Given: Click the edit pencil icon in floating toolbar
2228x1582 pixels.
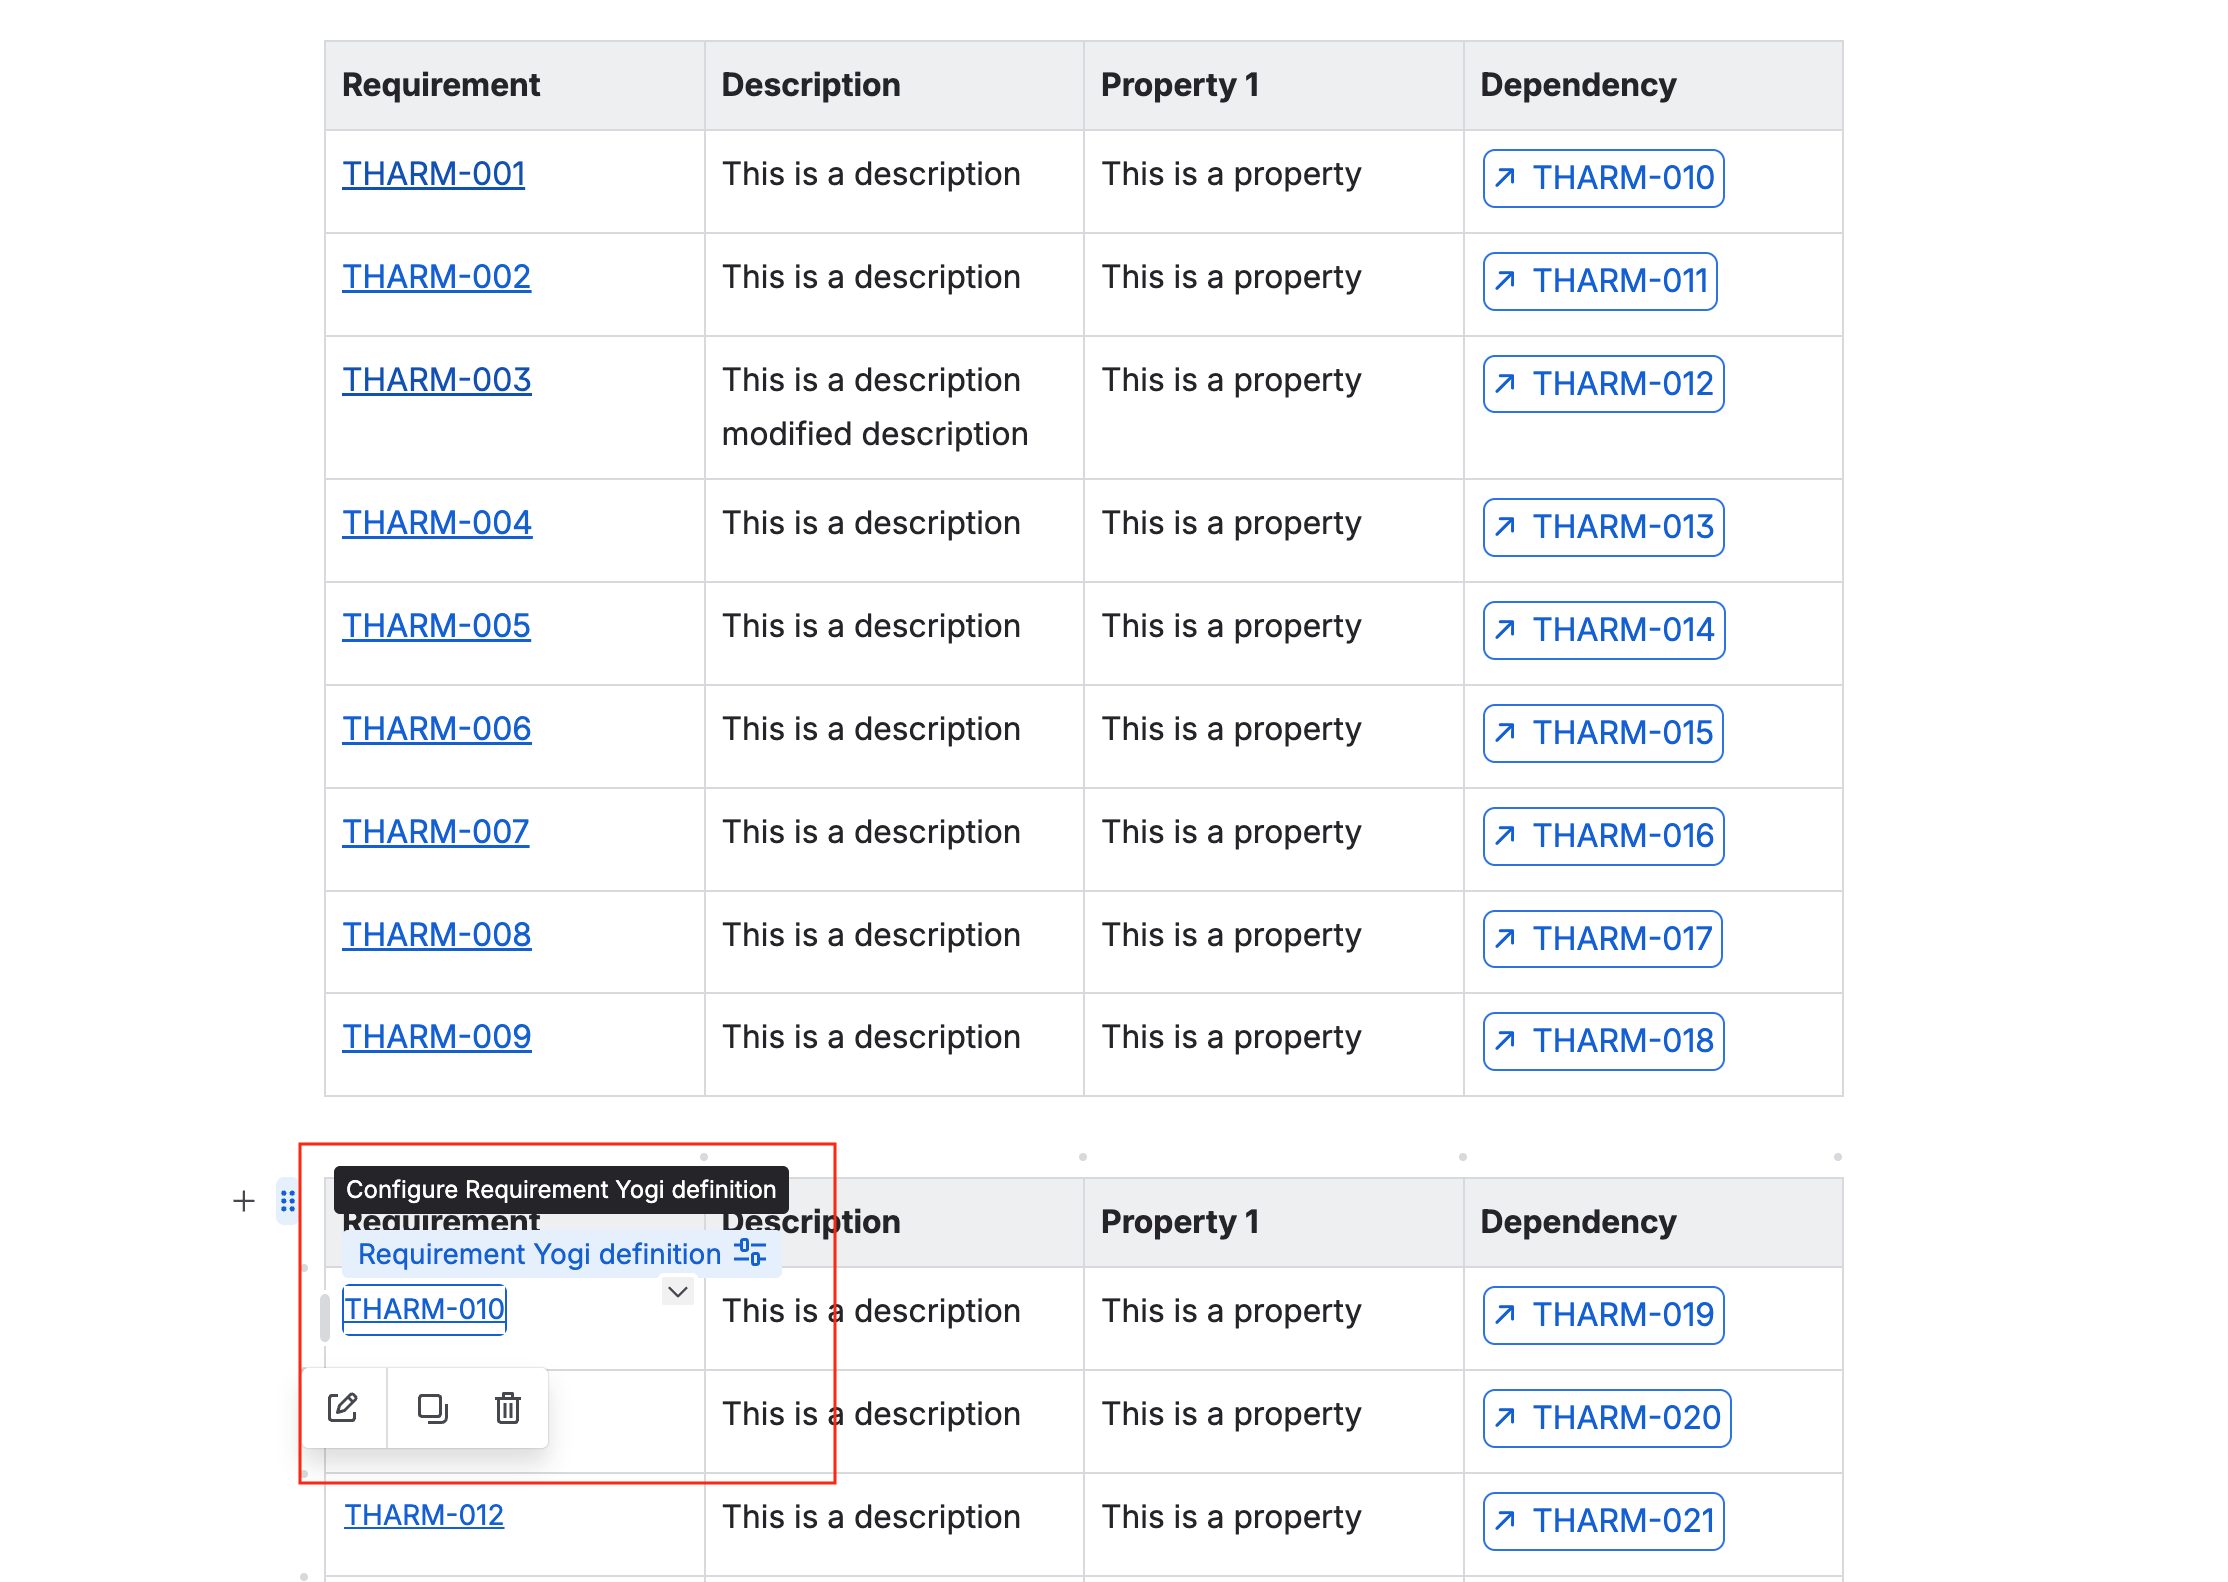Looking at the screenshot, I should tap(343, 1408).
